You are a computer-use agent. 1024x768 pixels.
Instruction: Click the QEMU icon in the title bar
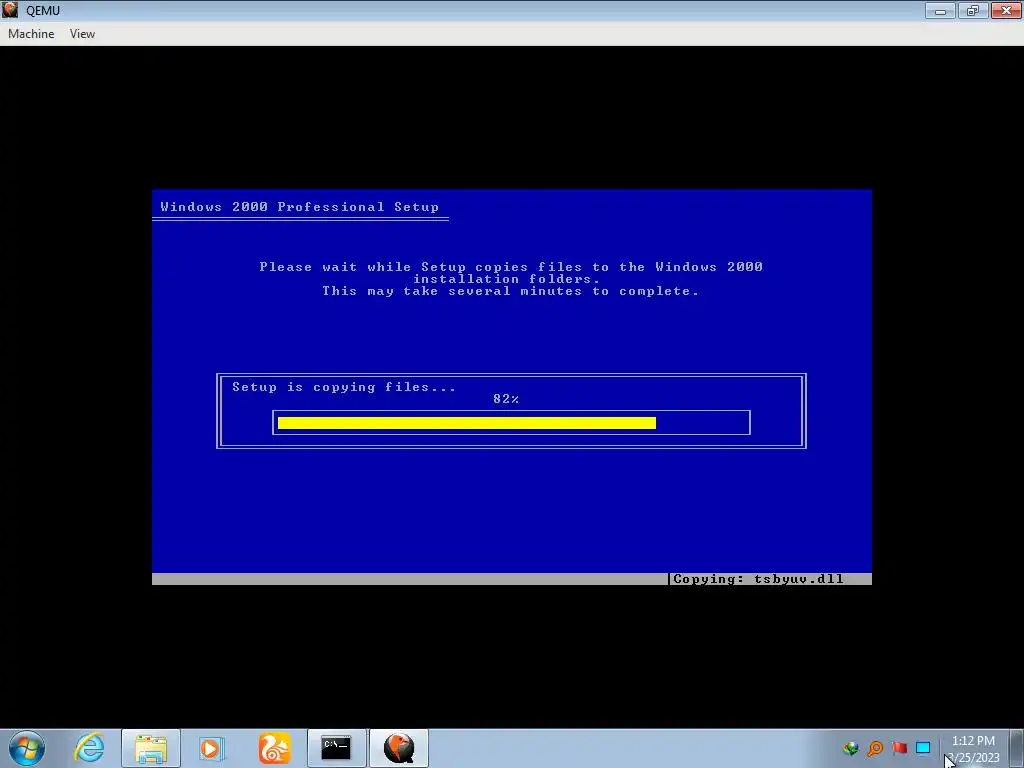click(x=10, y=10)
